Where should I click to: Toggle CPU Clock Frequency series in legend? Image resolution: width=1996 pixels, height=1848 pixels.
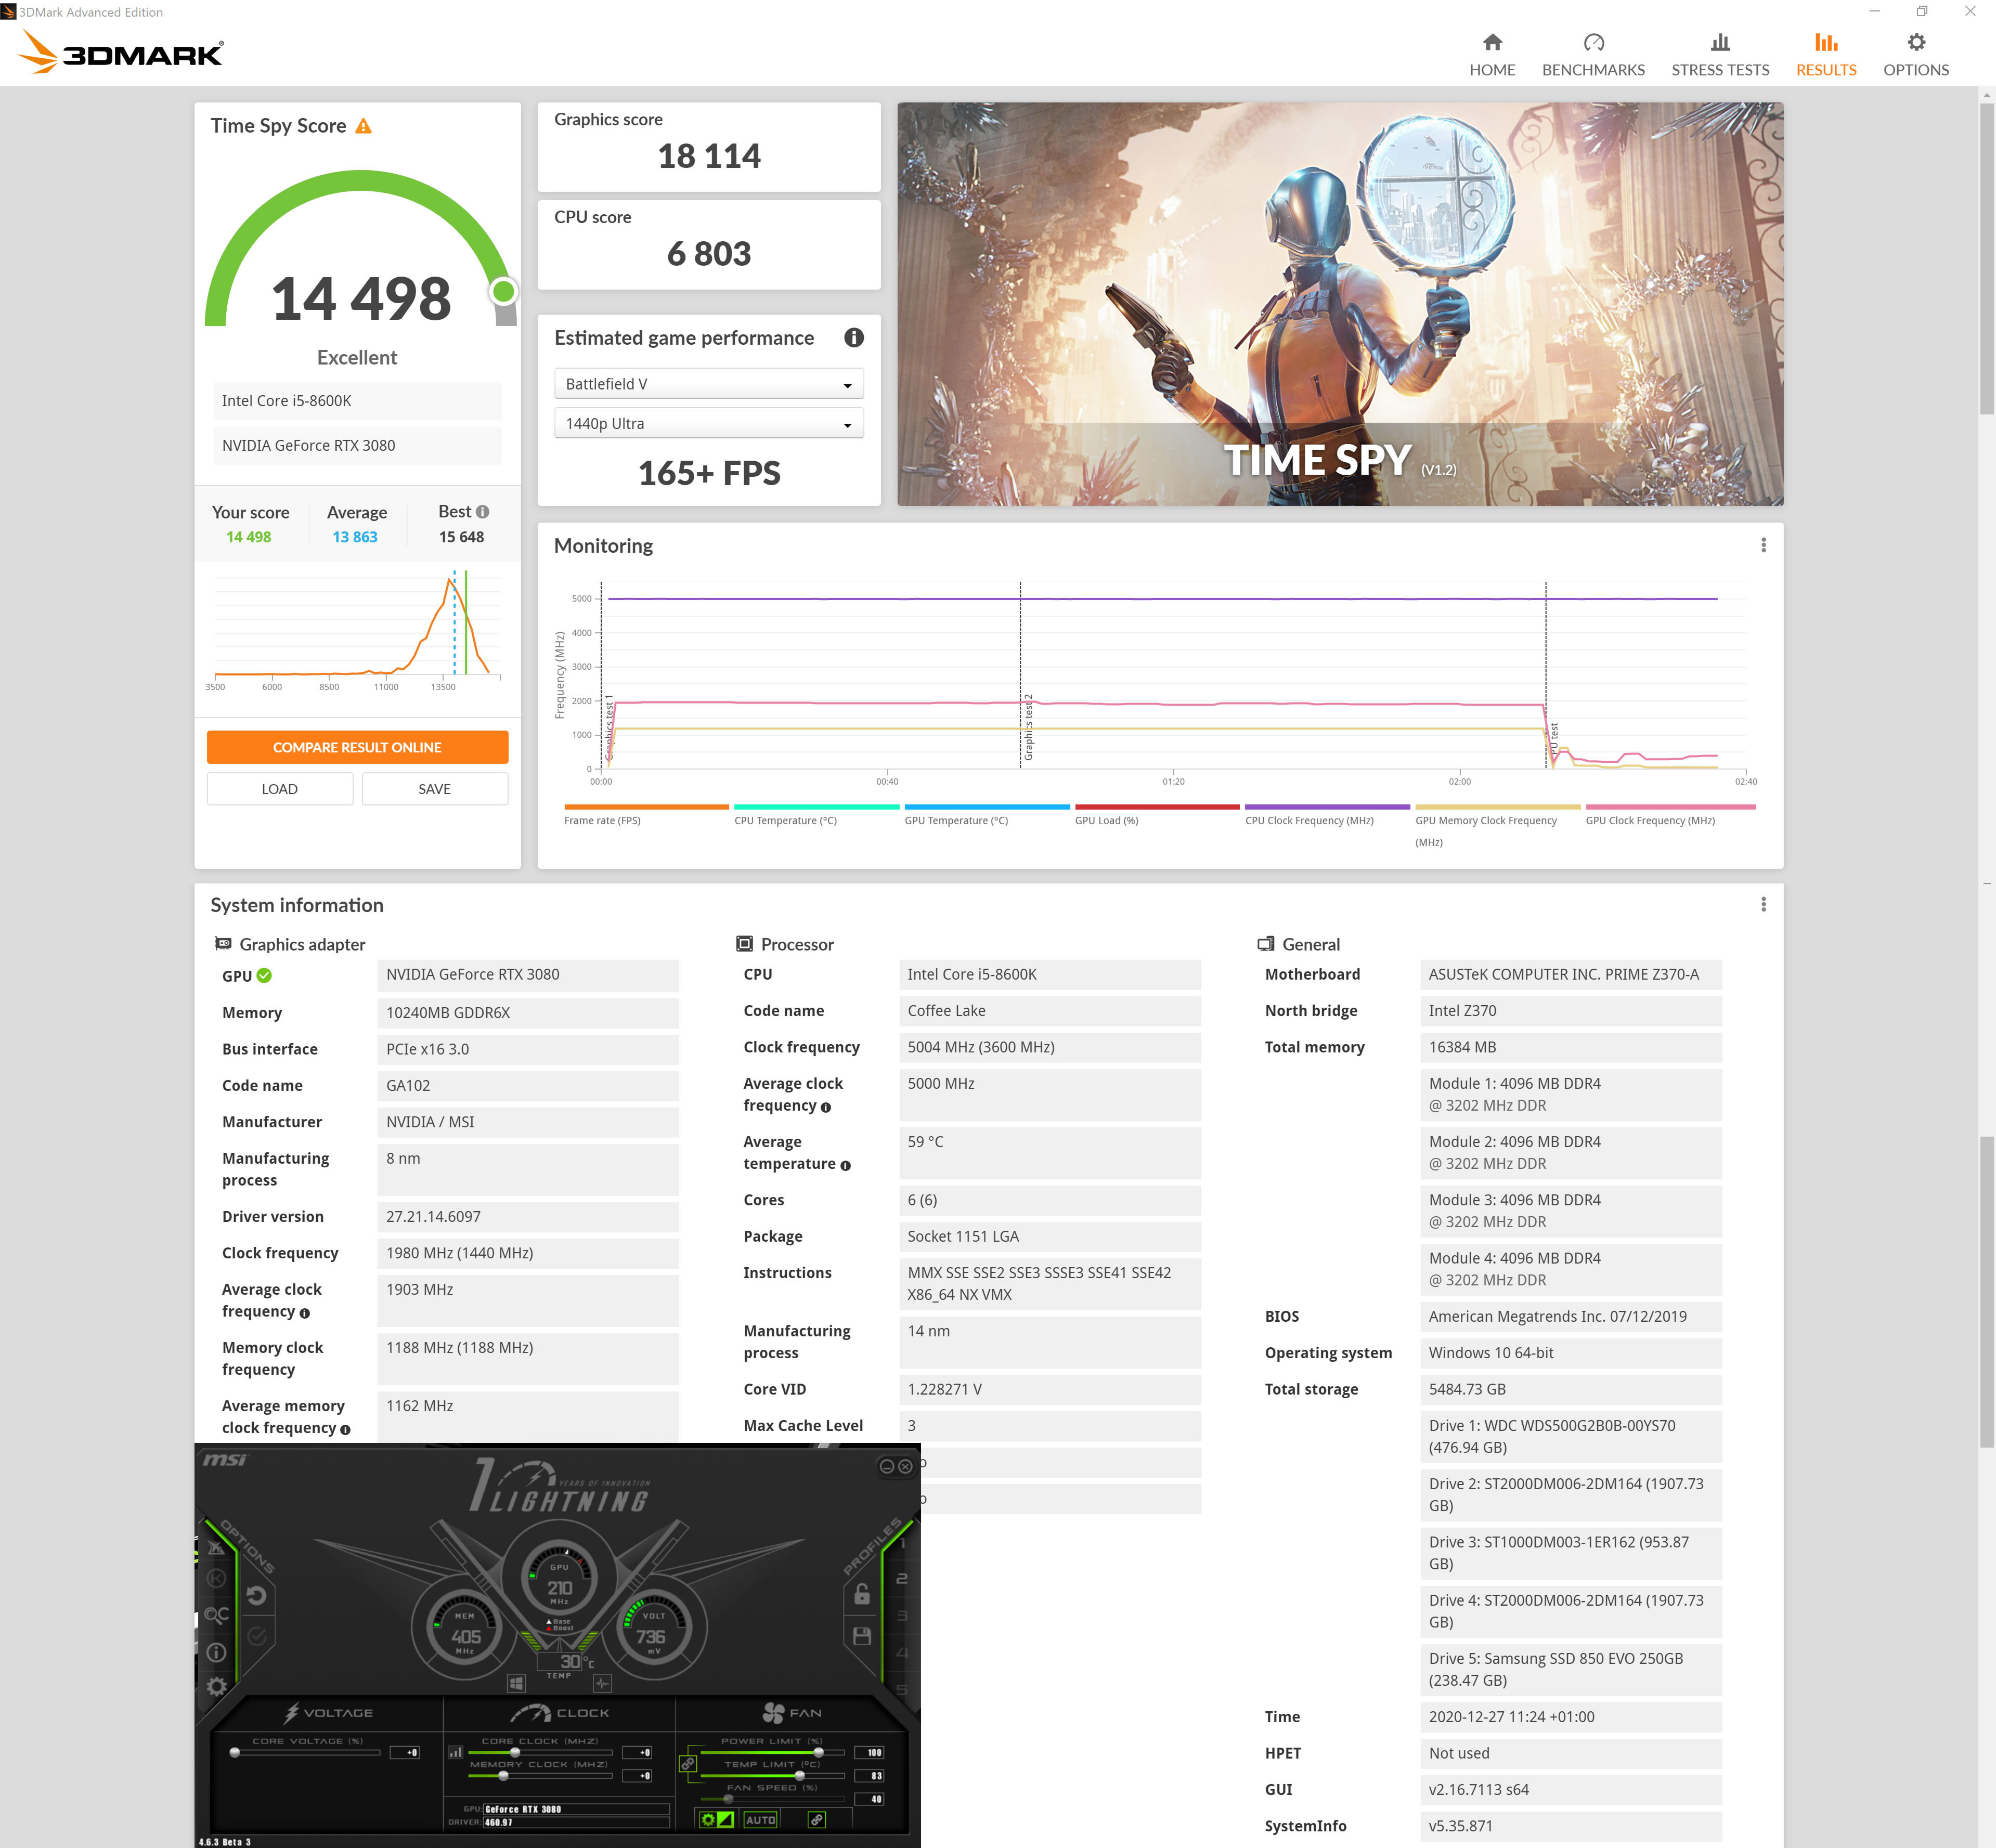(x=1326, y=814)
